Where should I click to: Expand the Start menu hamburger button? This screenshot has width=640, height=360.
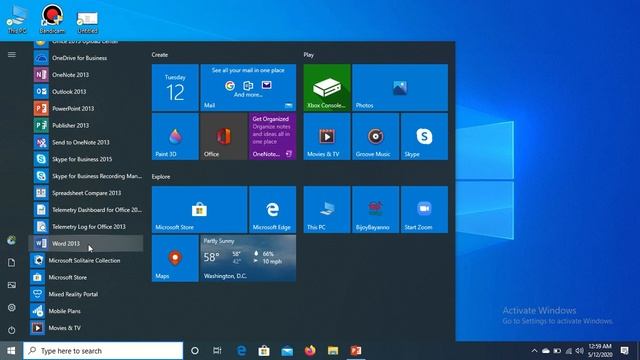pos(12,54)
